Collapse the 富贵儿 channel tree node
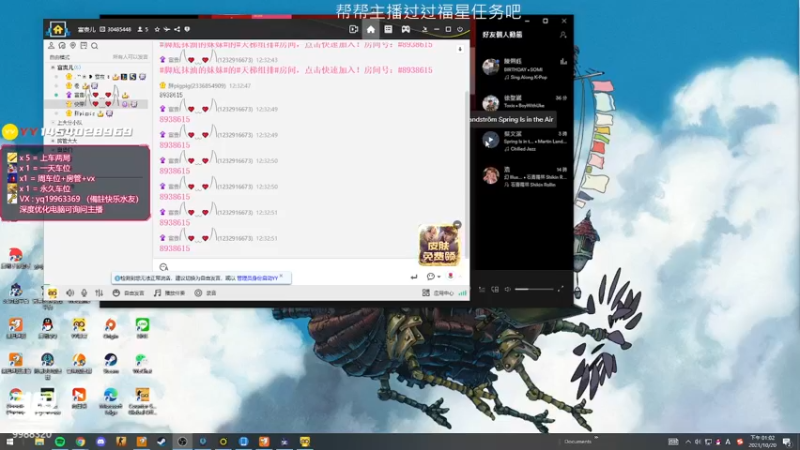 coord(53,67)
